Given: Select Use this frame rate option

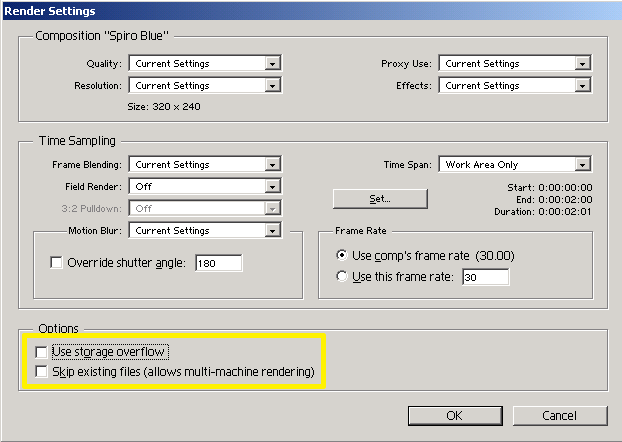Looking at the screenshot, I should [343, 276].
